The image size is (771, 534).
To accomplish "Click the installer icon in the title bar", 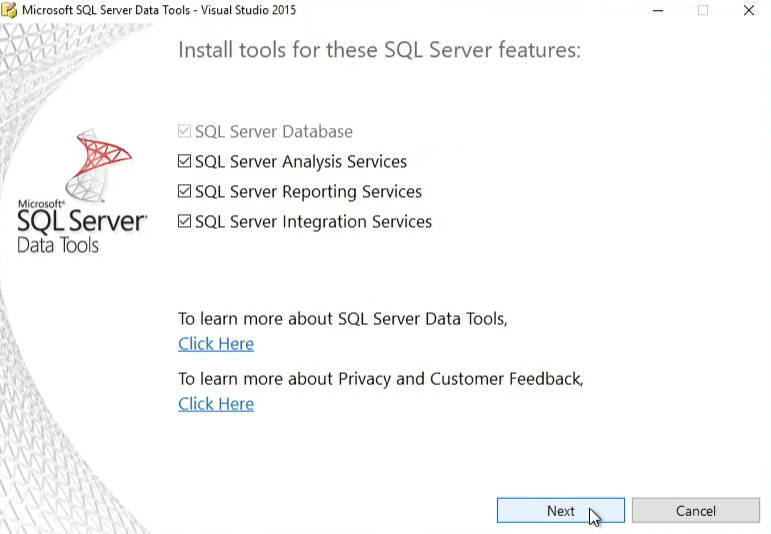I will pos(9,10).
